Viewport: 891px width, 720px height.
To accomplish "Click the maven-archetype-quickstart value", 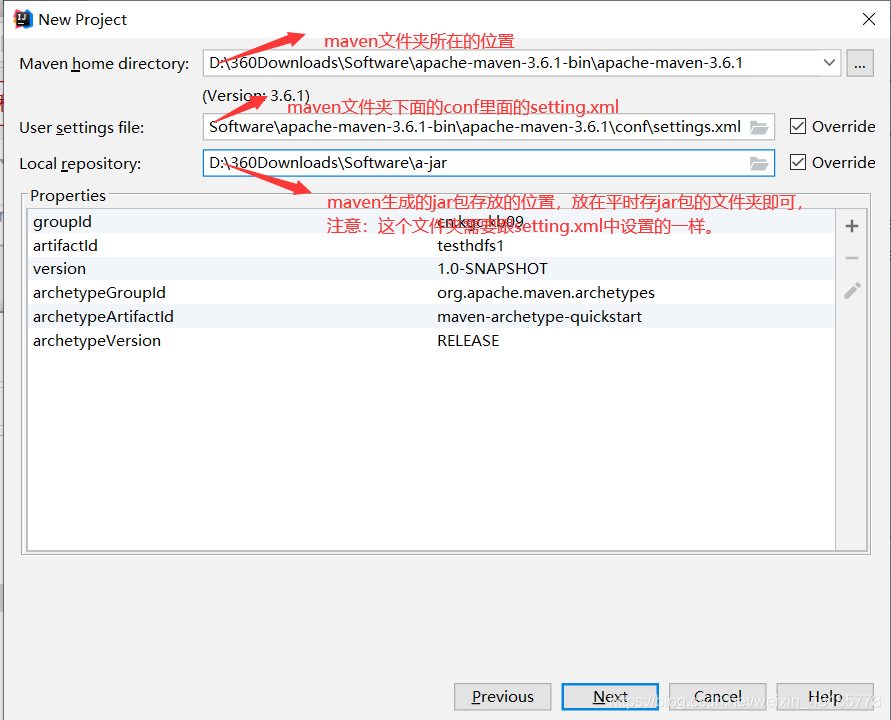I will click(x=539, y=317).
